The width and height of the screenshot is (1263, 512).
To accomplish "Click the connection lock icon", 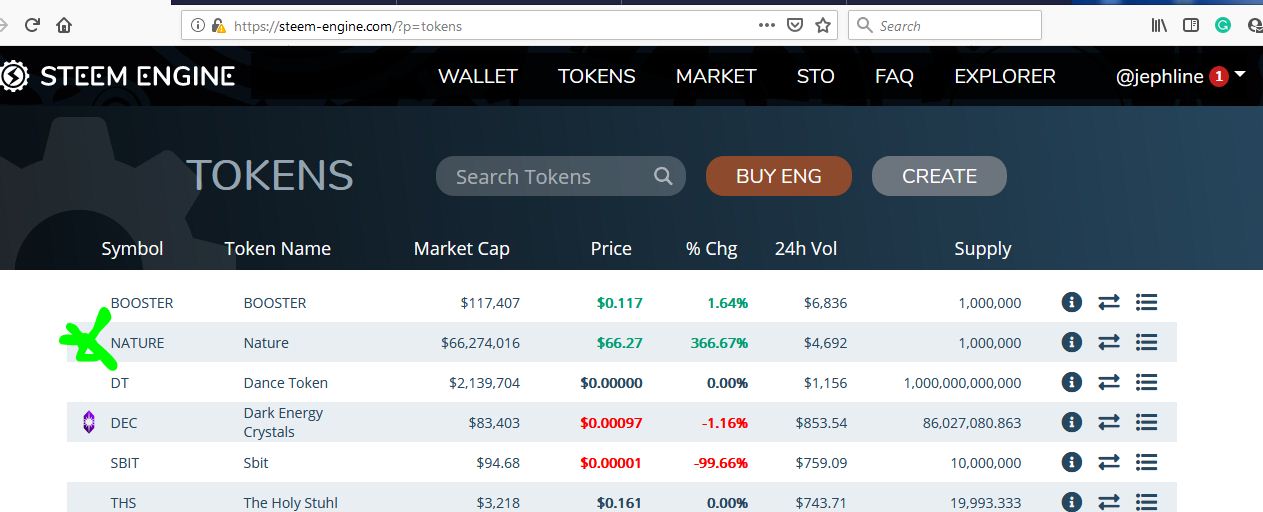I will [x=218, y=26].
